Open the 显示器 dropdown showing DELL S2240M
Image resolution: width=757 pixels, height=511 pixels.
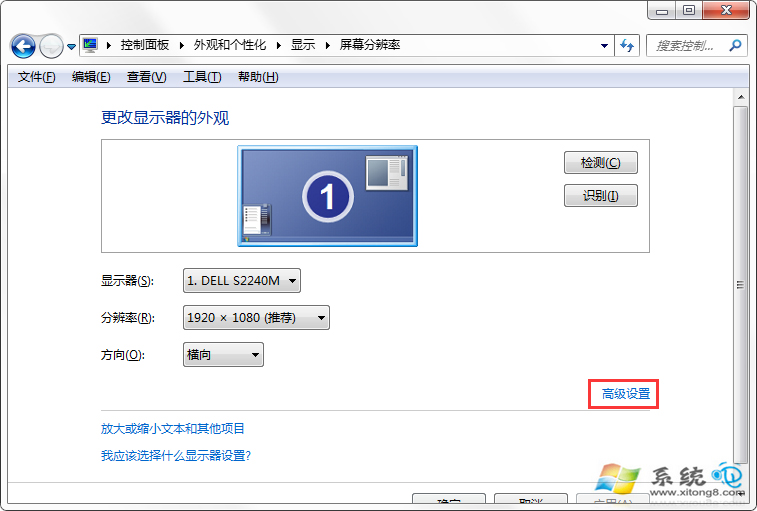tap(242, 281)
